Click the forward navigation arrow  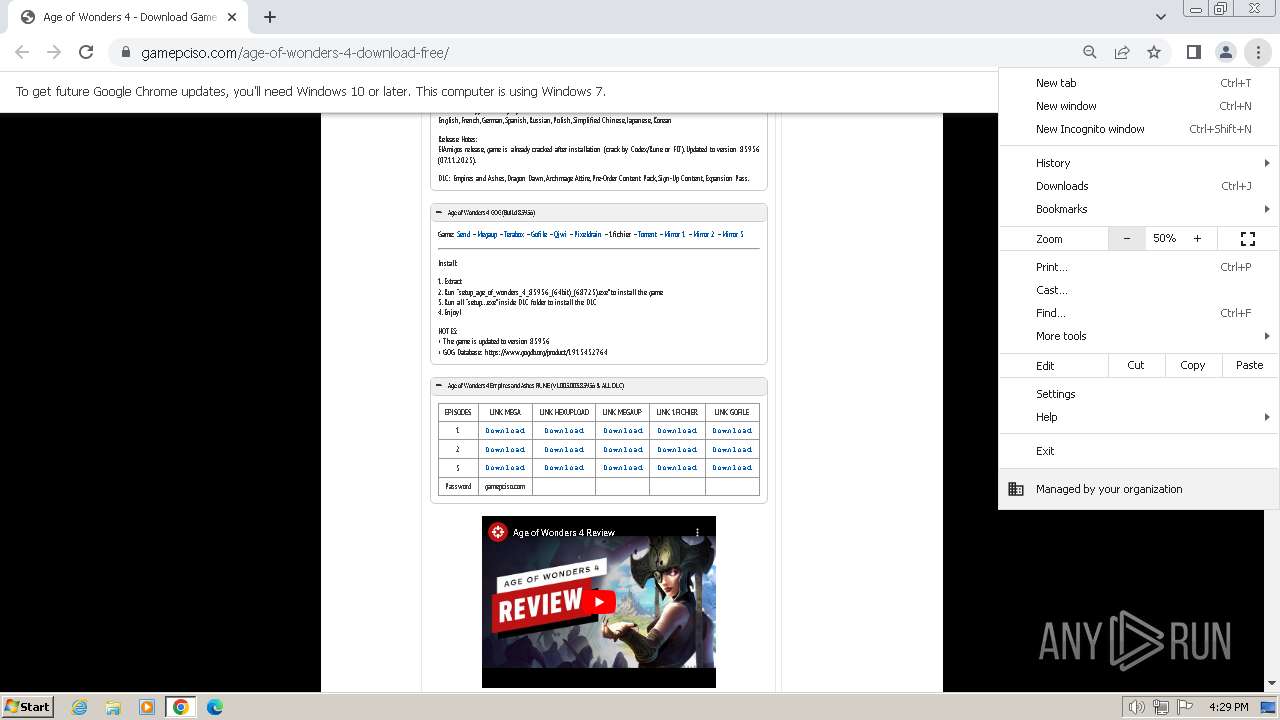(x=54, y=52)
